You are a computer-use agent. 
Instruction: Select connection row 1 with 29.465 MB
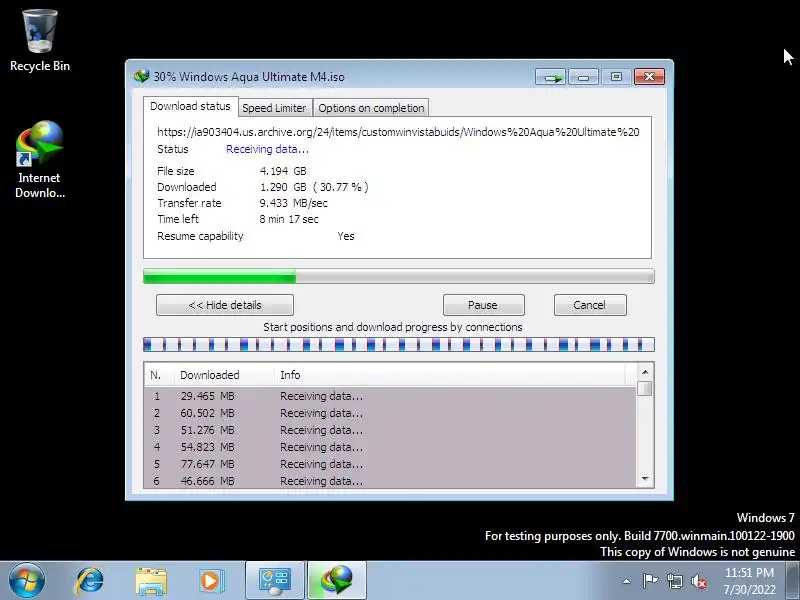point(390,396)
